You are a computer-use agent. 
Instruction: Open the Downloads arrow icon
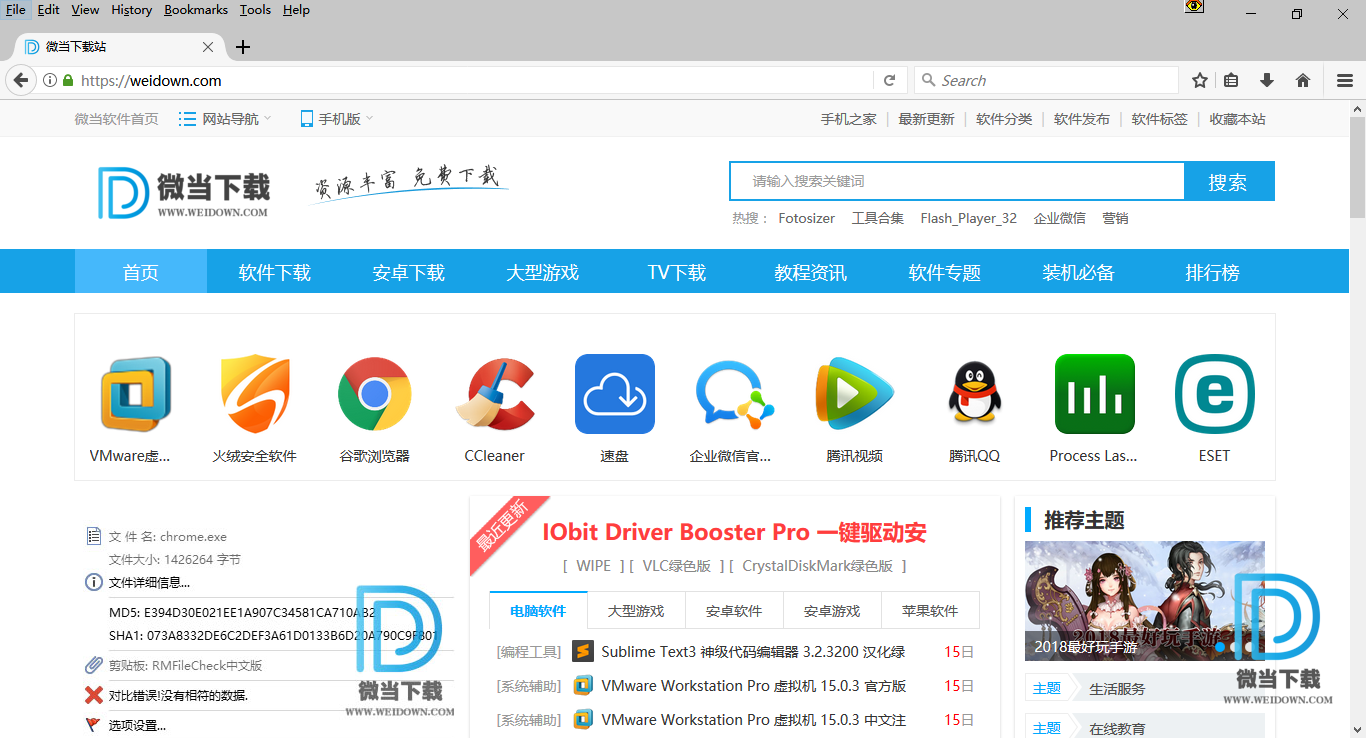coord(1267,80)
